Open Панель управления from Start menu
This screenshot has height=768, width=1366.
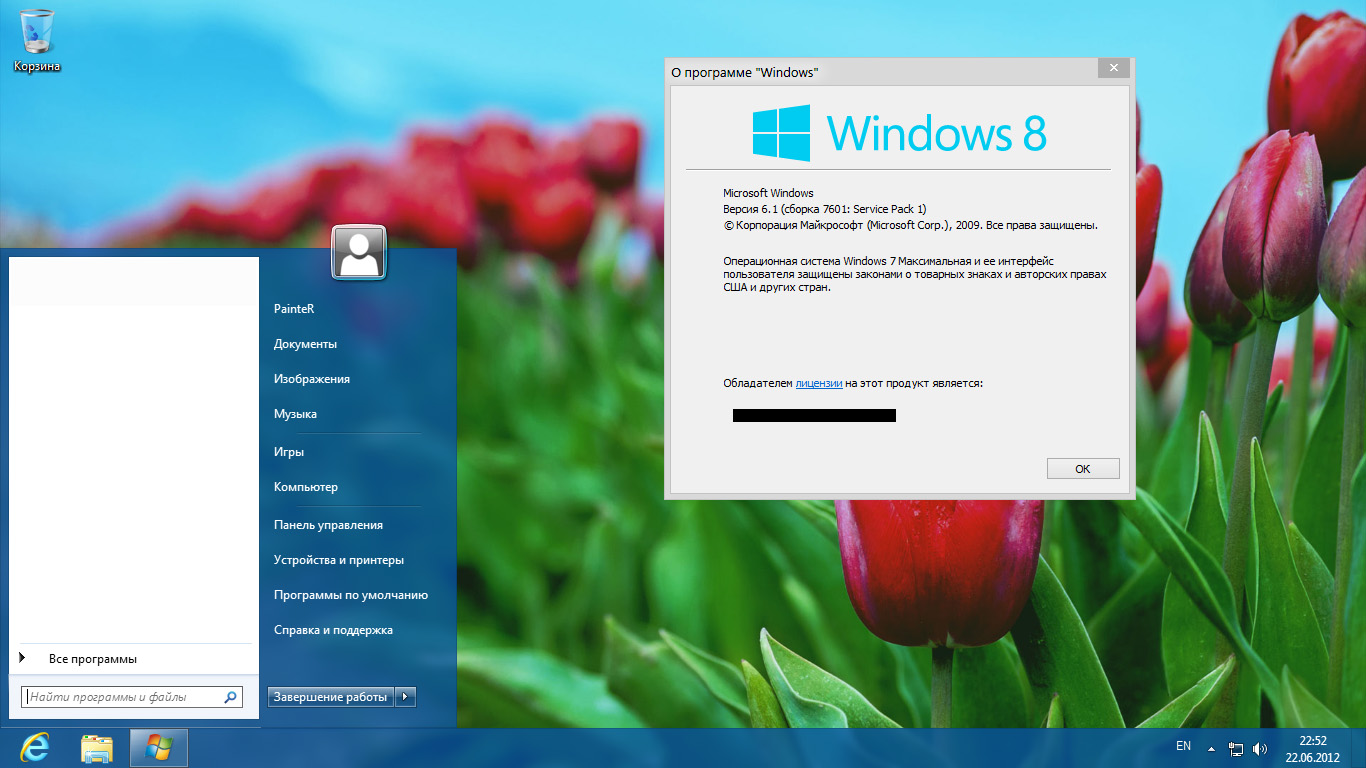click(x=328, y=525)
